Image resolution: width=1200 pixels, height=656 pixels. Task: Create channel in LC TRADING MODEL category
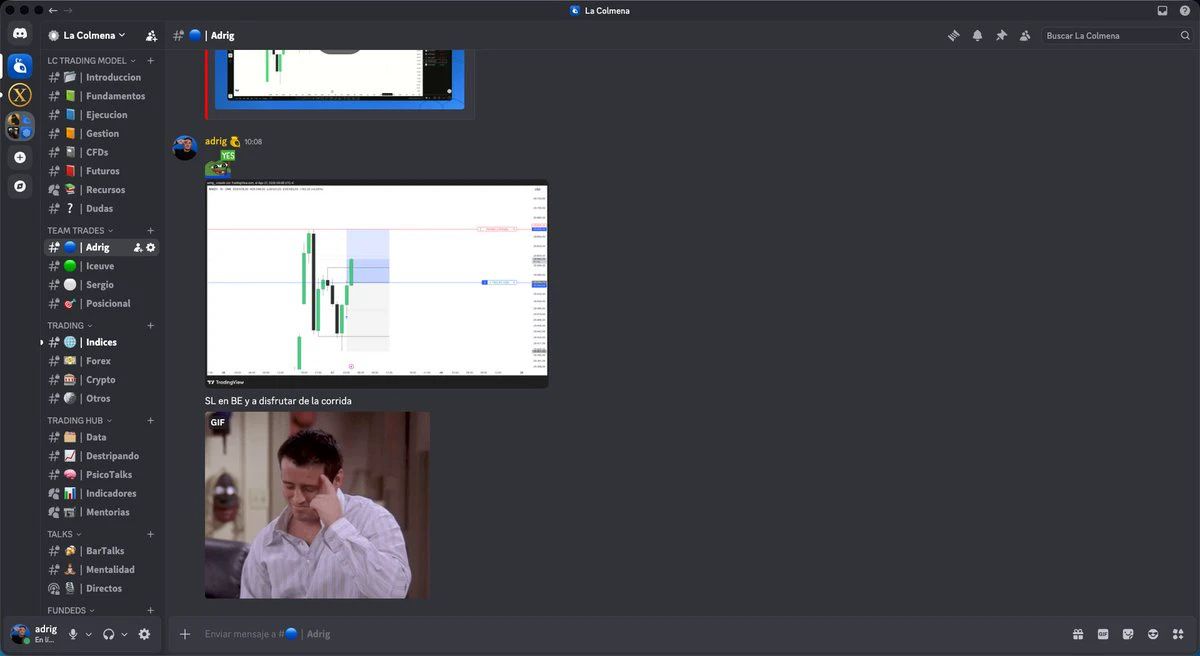[151, 60]
